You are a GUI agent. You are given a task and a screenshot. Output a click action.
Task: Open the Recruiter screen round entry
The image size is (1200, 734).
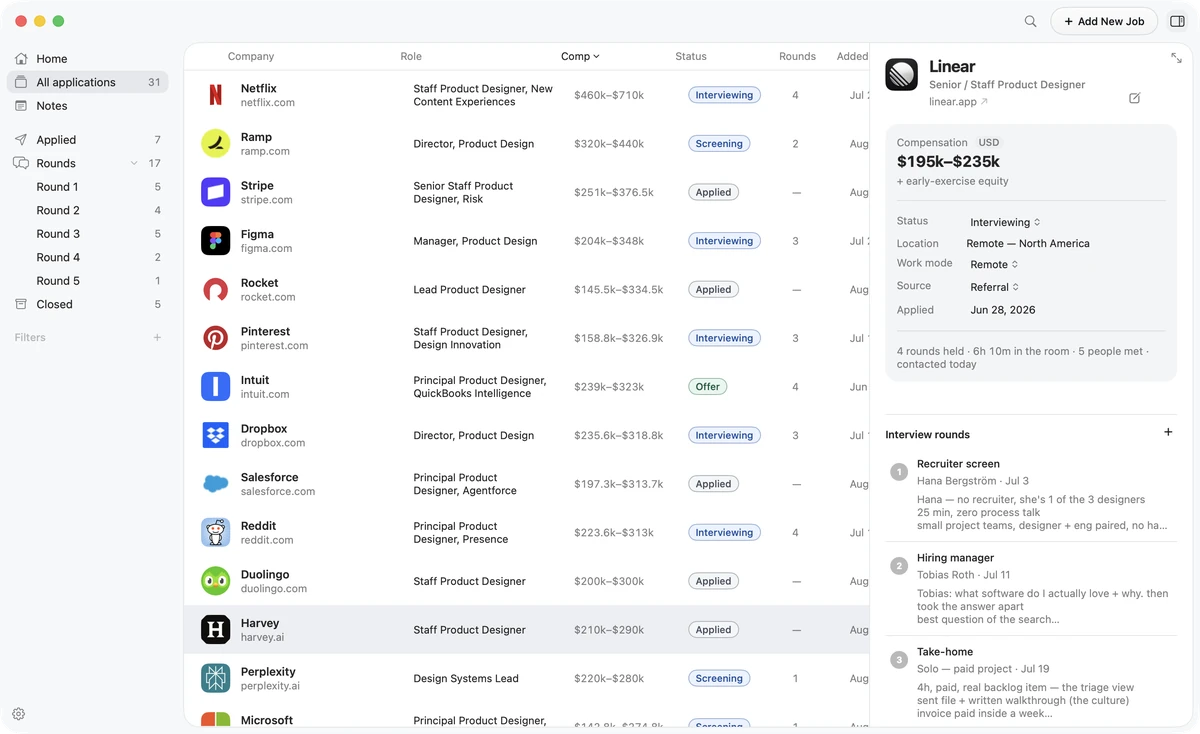pos(1029,494)
